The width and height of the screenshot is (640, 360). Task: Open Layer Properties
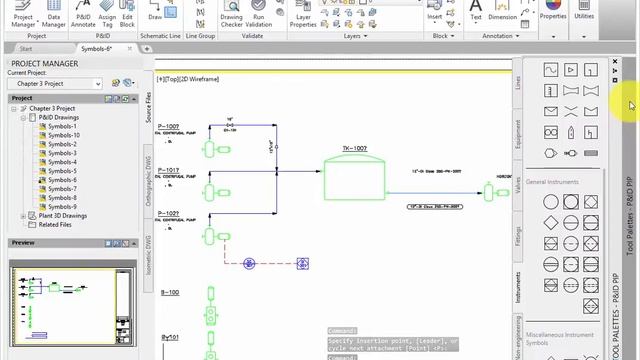tap(303, 14)
